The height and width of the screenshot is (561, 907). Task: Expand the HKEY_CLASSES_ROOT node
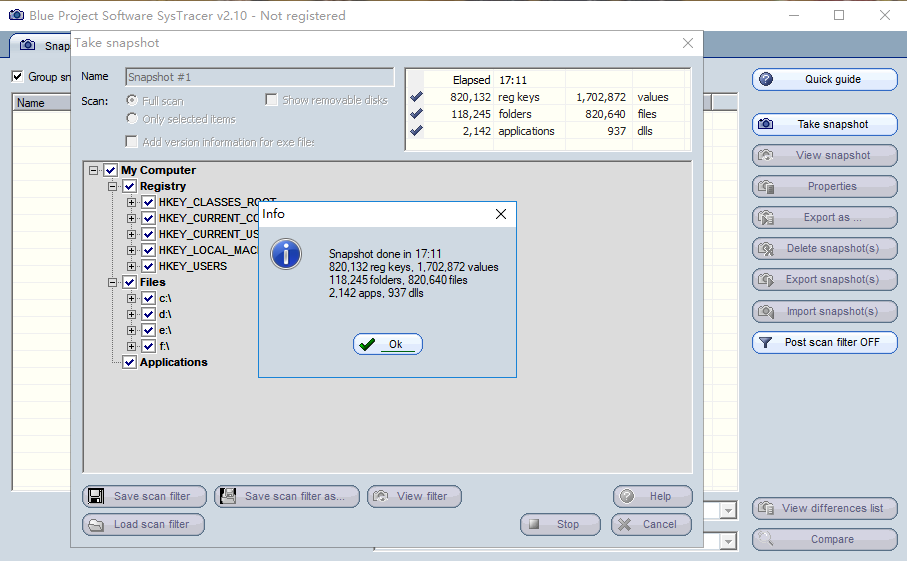pyautogui.click(x=131, y=202)
